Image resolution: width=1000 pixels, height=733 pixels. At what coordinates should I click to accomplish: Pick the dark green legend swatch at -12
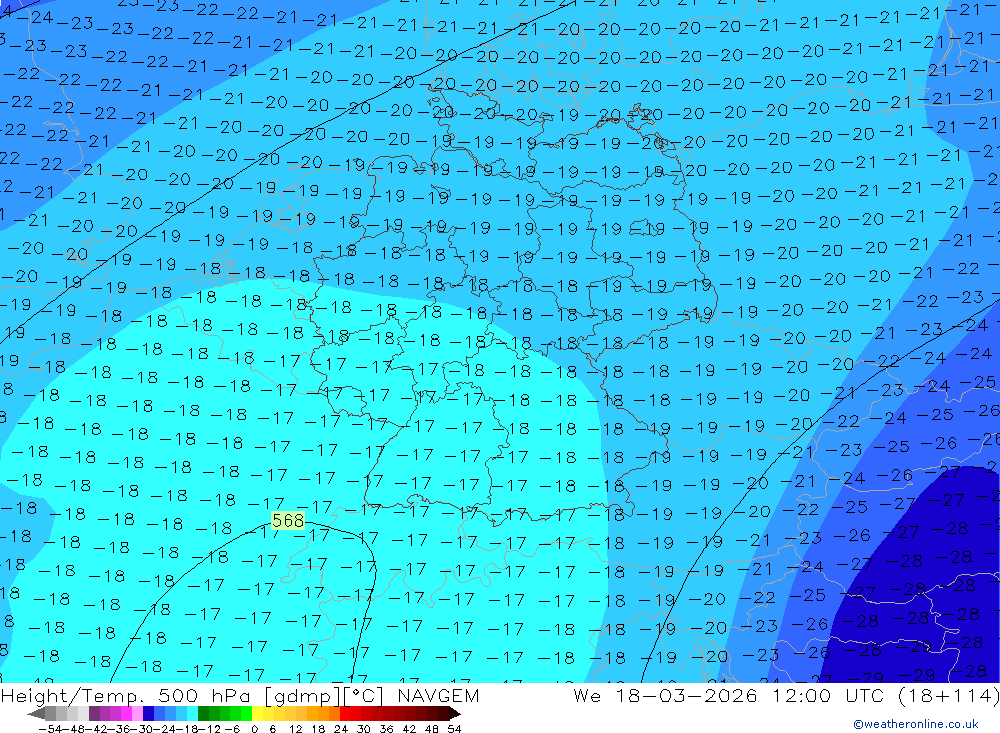203,713
